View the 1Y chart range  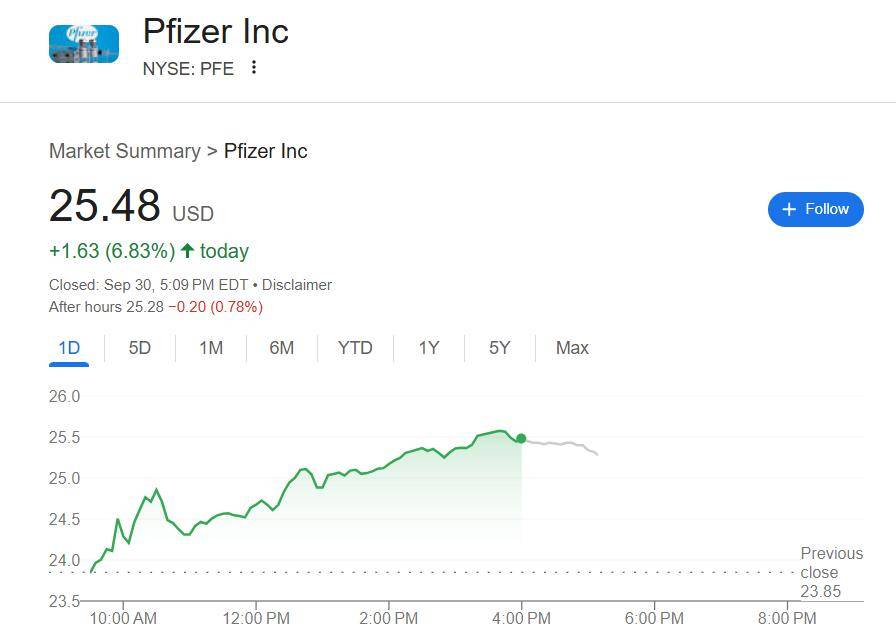pyautogui.click(x=429, y=348)
